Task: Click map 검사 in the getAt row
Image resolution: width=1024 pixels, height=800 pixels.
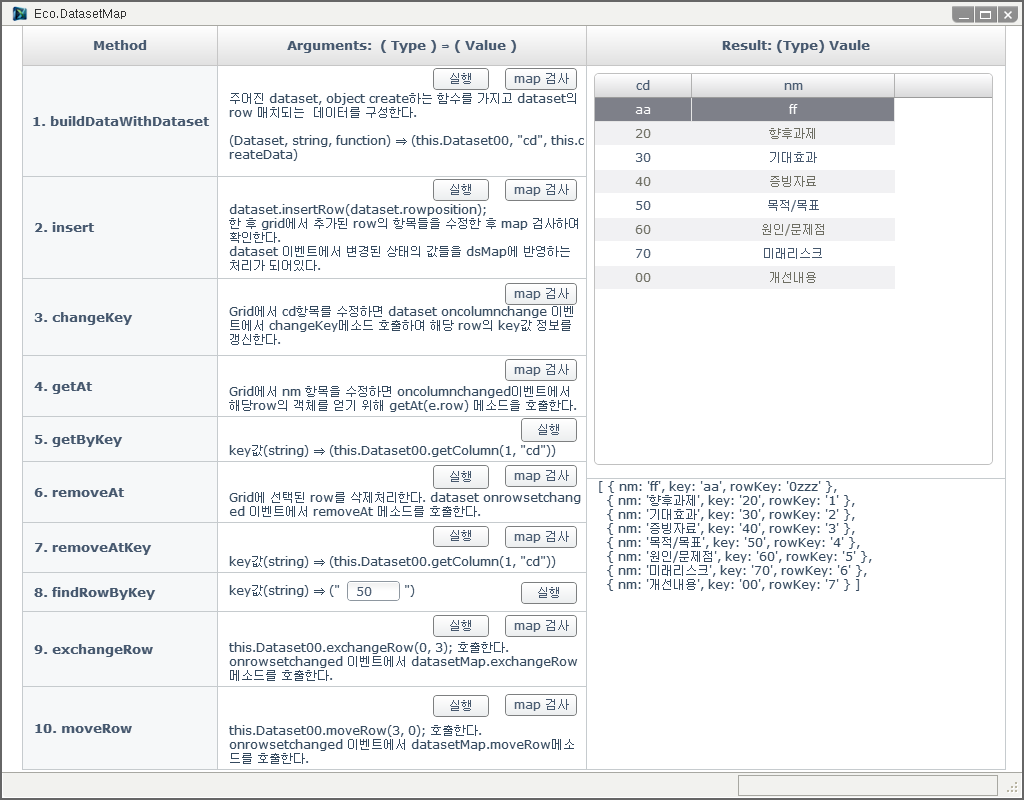Action: (x=541, y=370)
